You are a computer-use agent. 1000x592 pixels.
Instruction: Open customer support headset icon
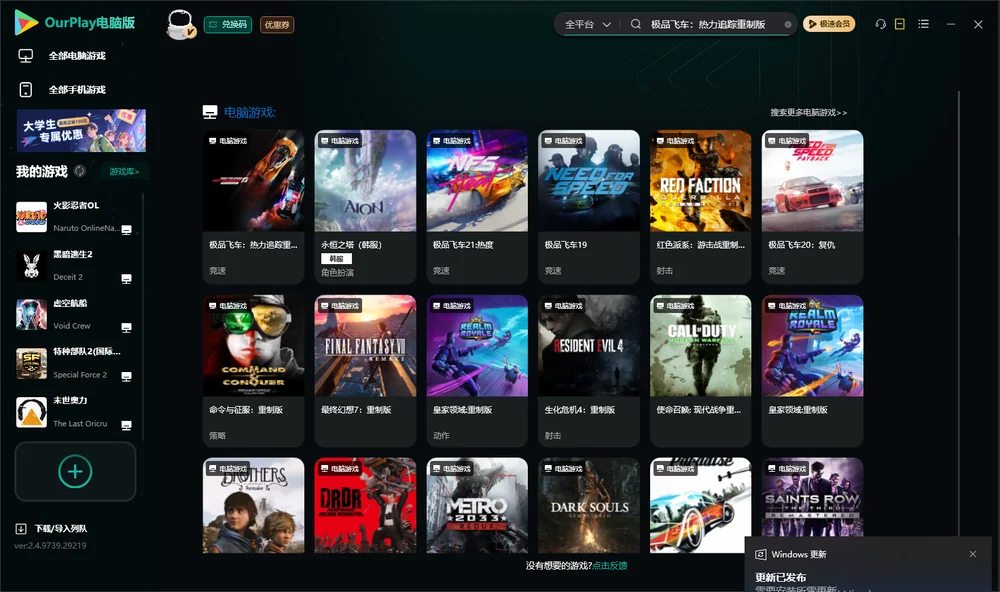[880, 24]
